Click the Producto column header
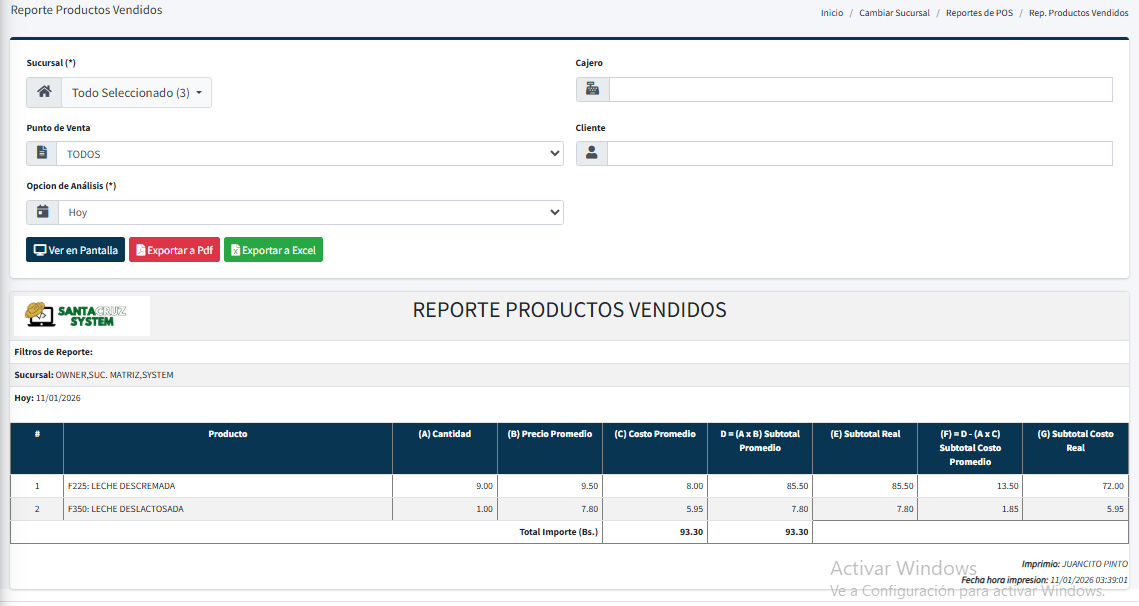1139x606 pixels. pos(228,434)
